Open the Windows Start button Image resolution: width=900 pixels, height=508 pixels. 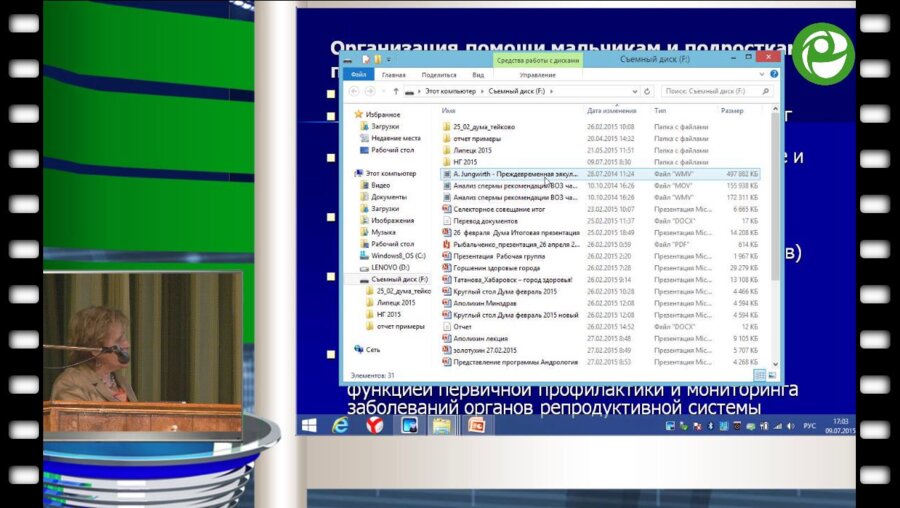[309, 425]
